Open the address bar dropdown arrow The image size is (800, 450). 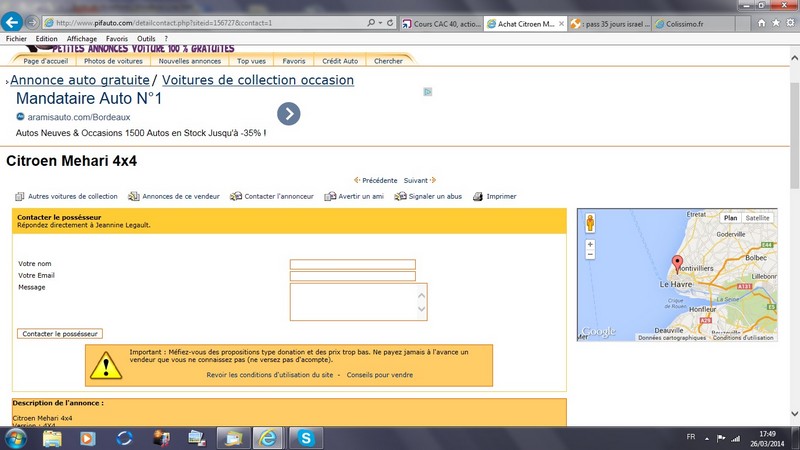(x=380, y=23)
